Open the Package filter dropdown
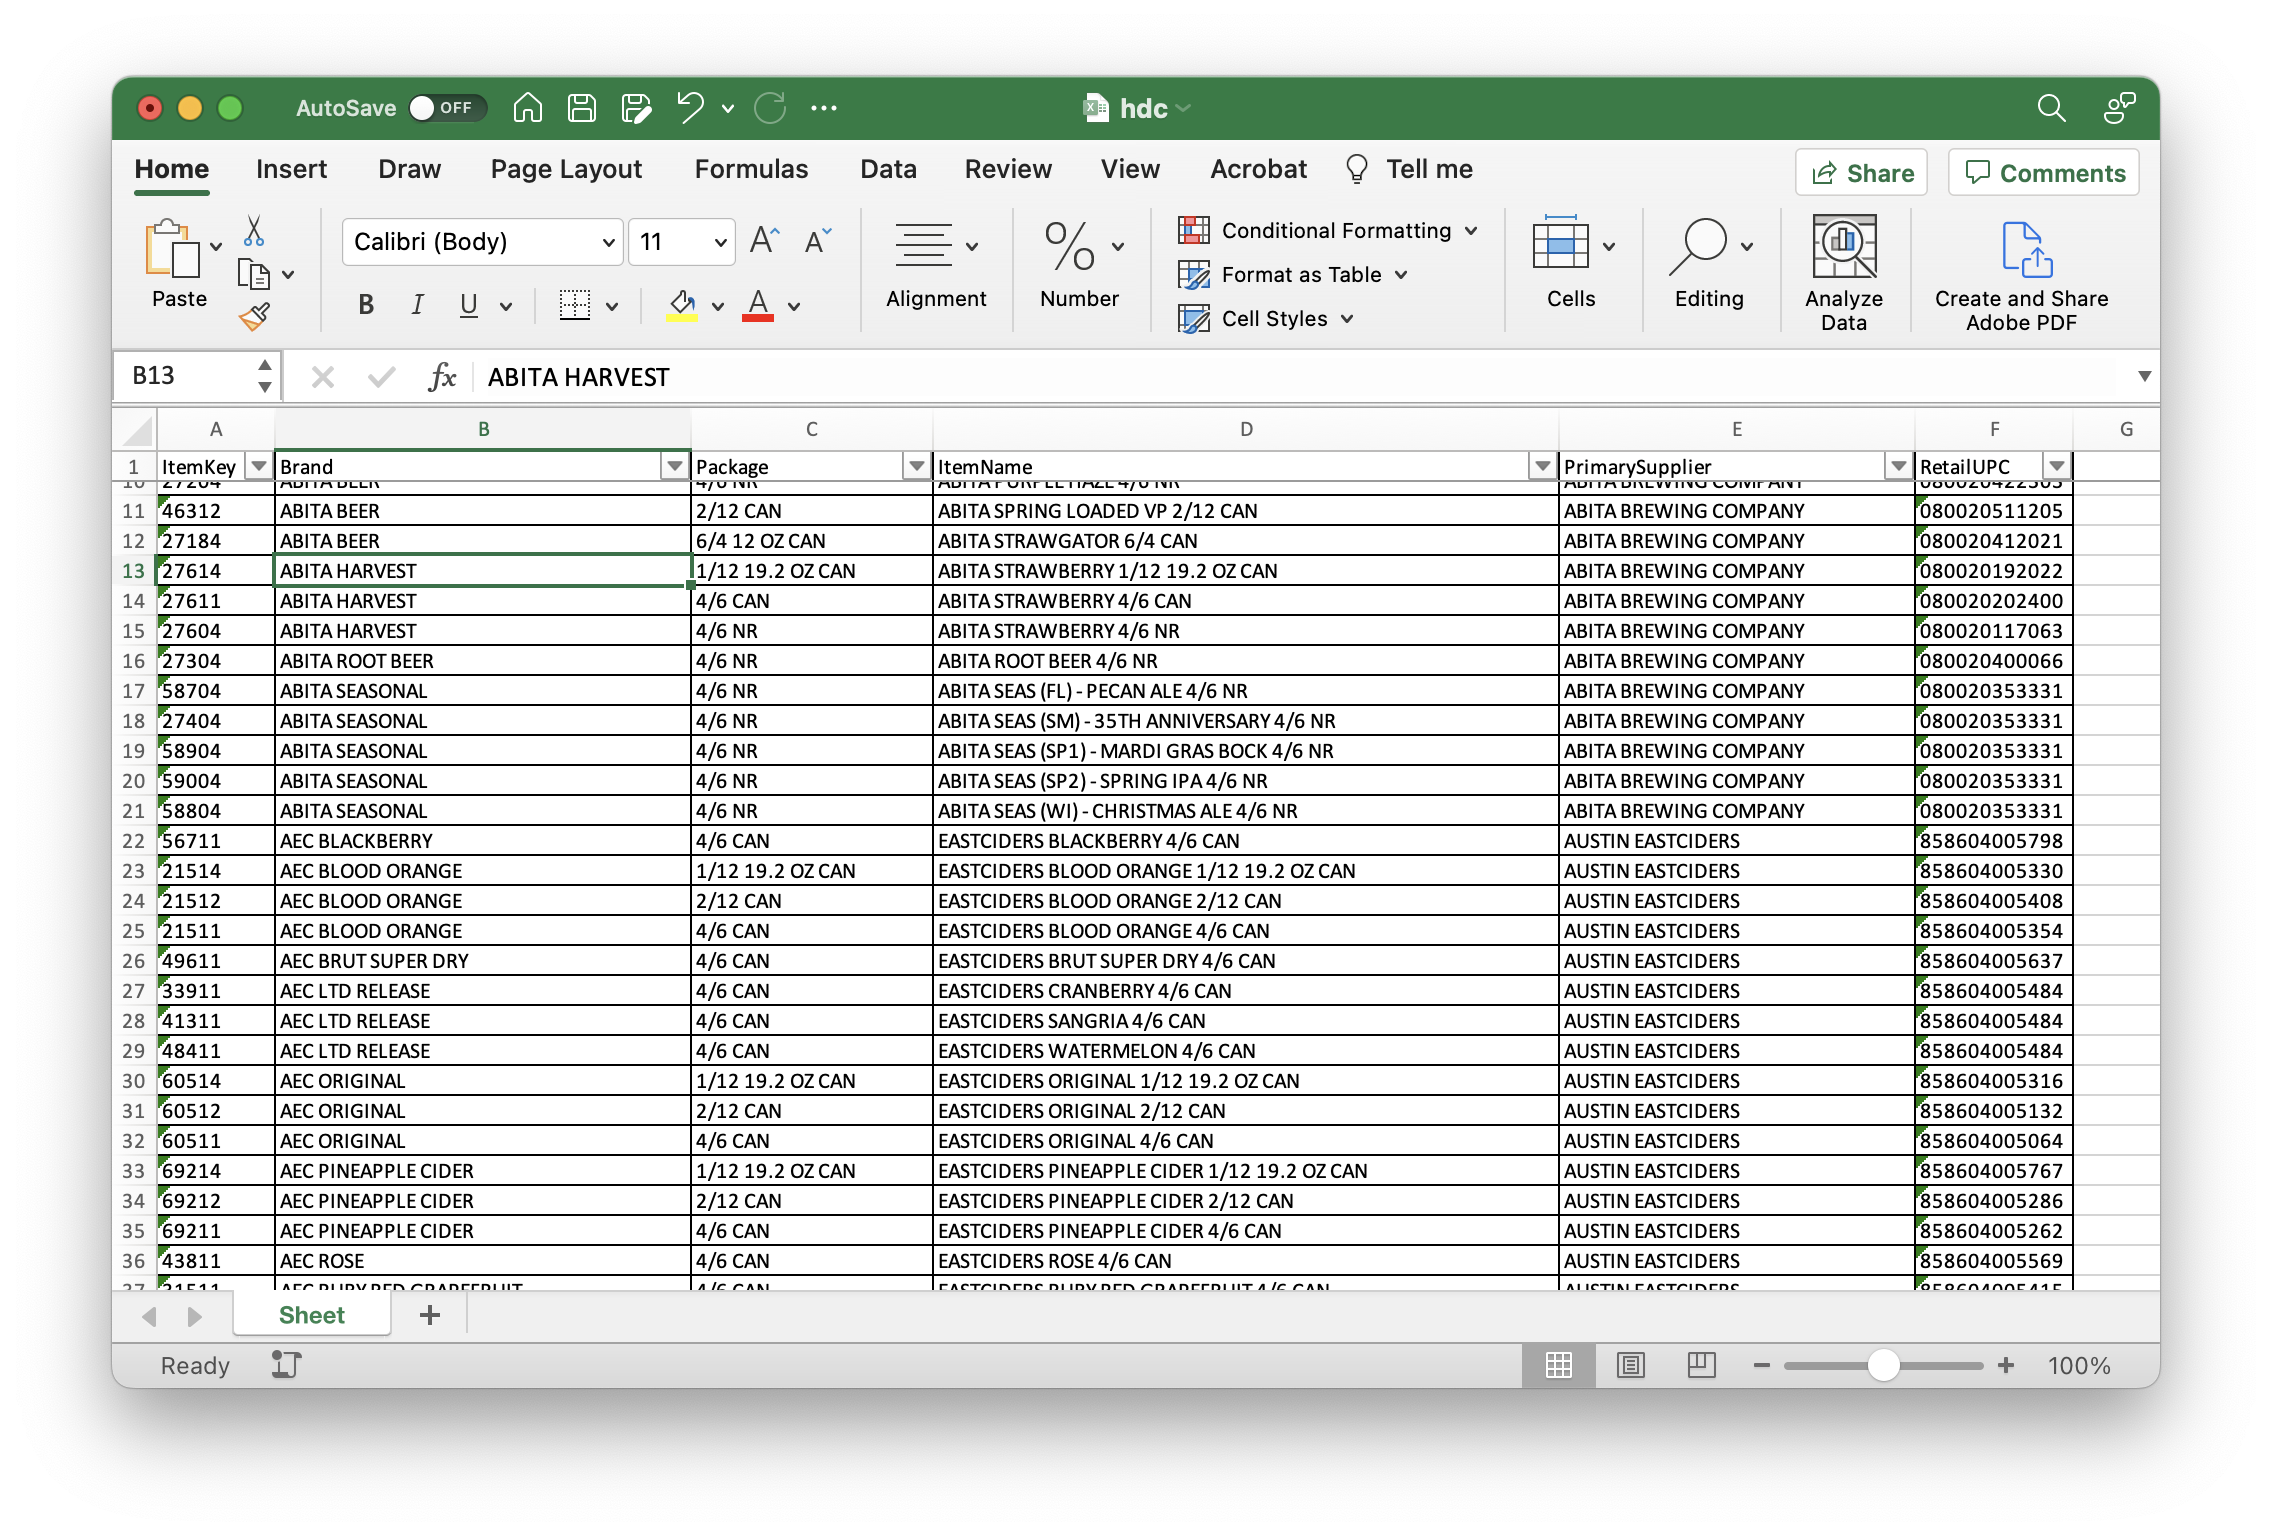 [x=916, y=466]
